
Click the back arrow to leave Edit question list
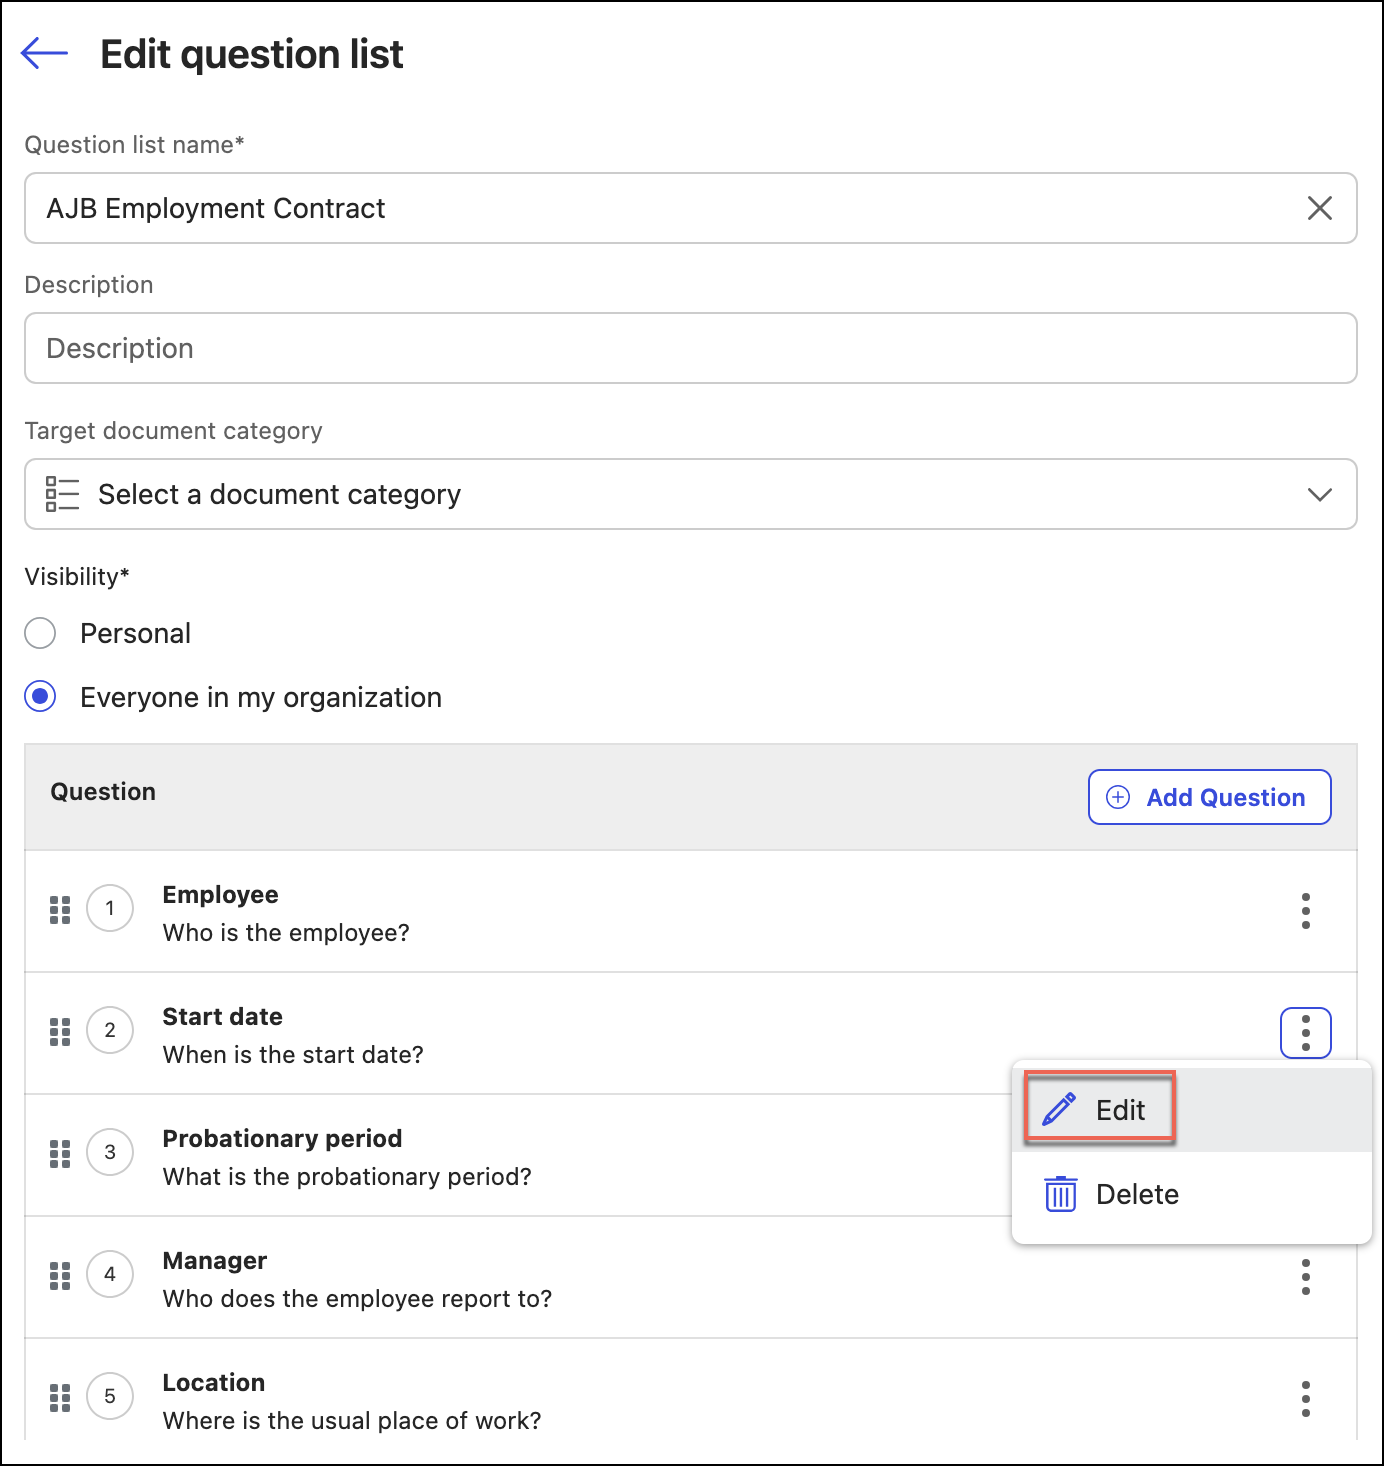coord(44,54)
